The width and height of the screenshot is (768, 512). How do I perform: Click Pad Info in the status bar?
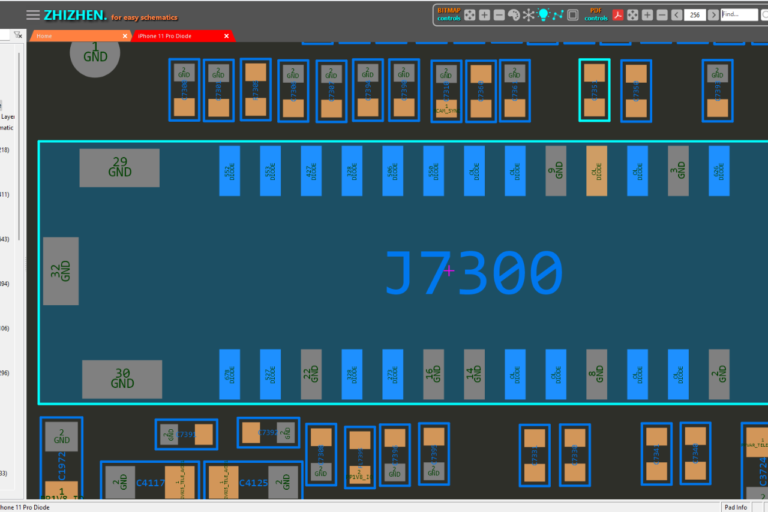736,507
